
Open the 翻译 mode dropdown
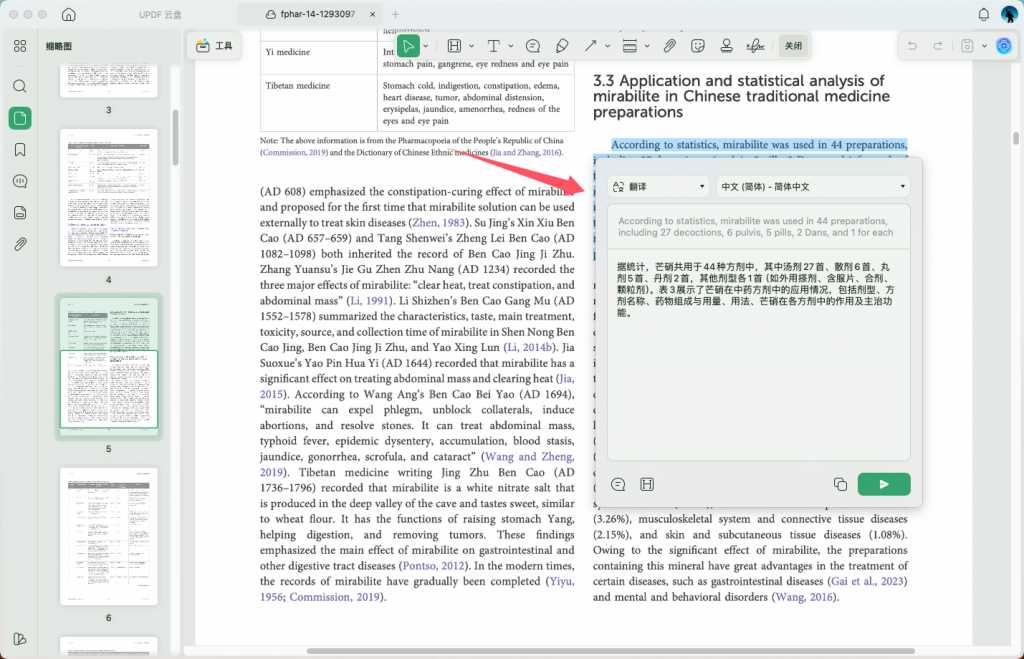[x=659, y=187]
